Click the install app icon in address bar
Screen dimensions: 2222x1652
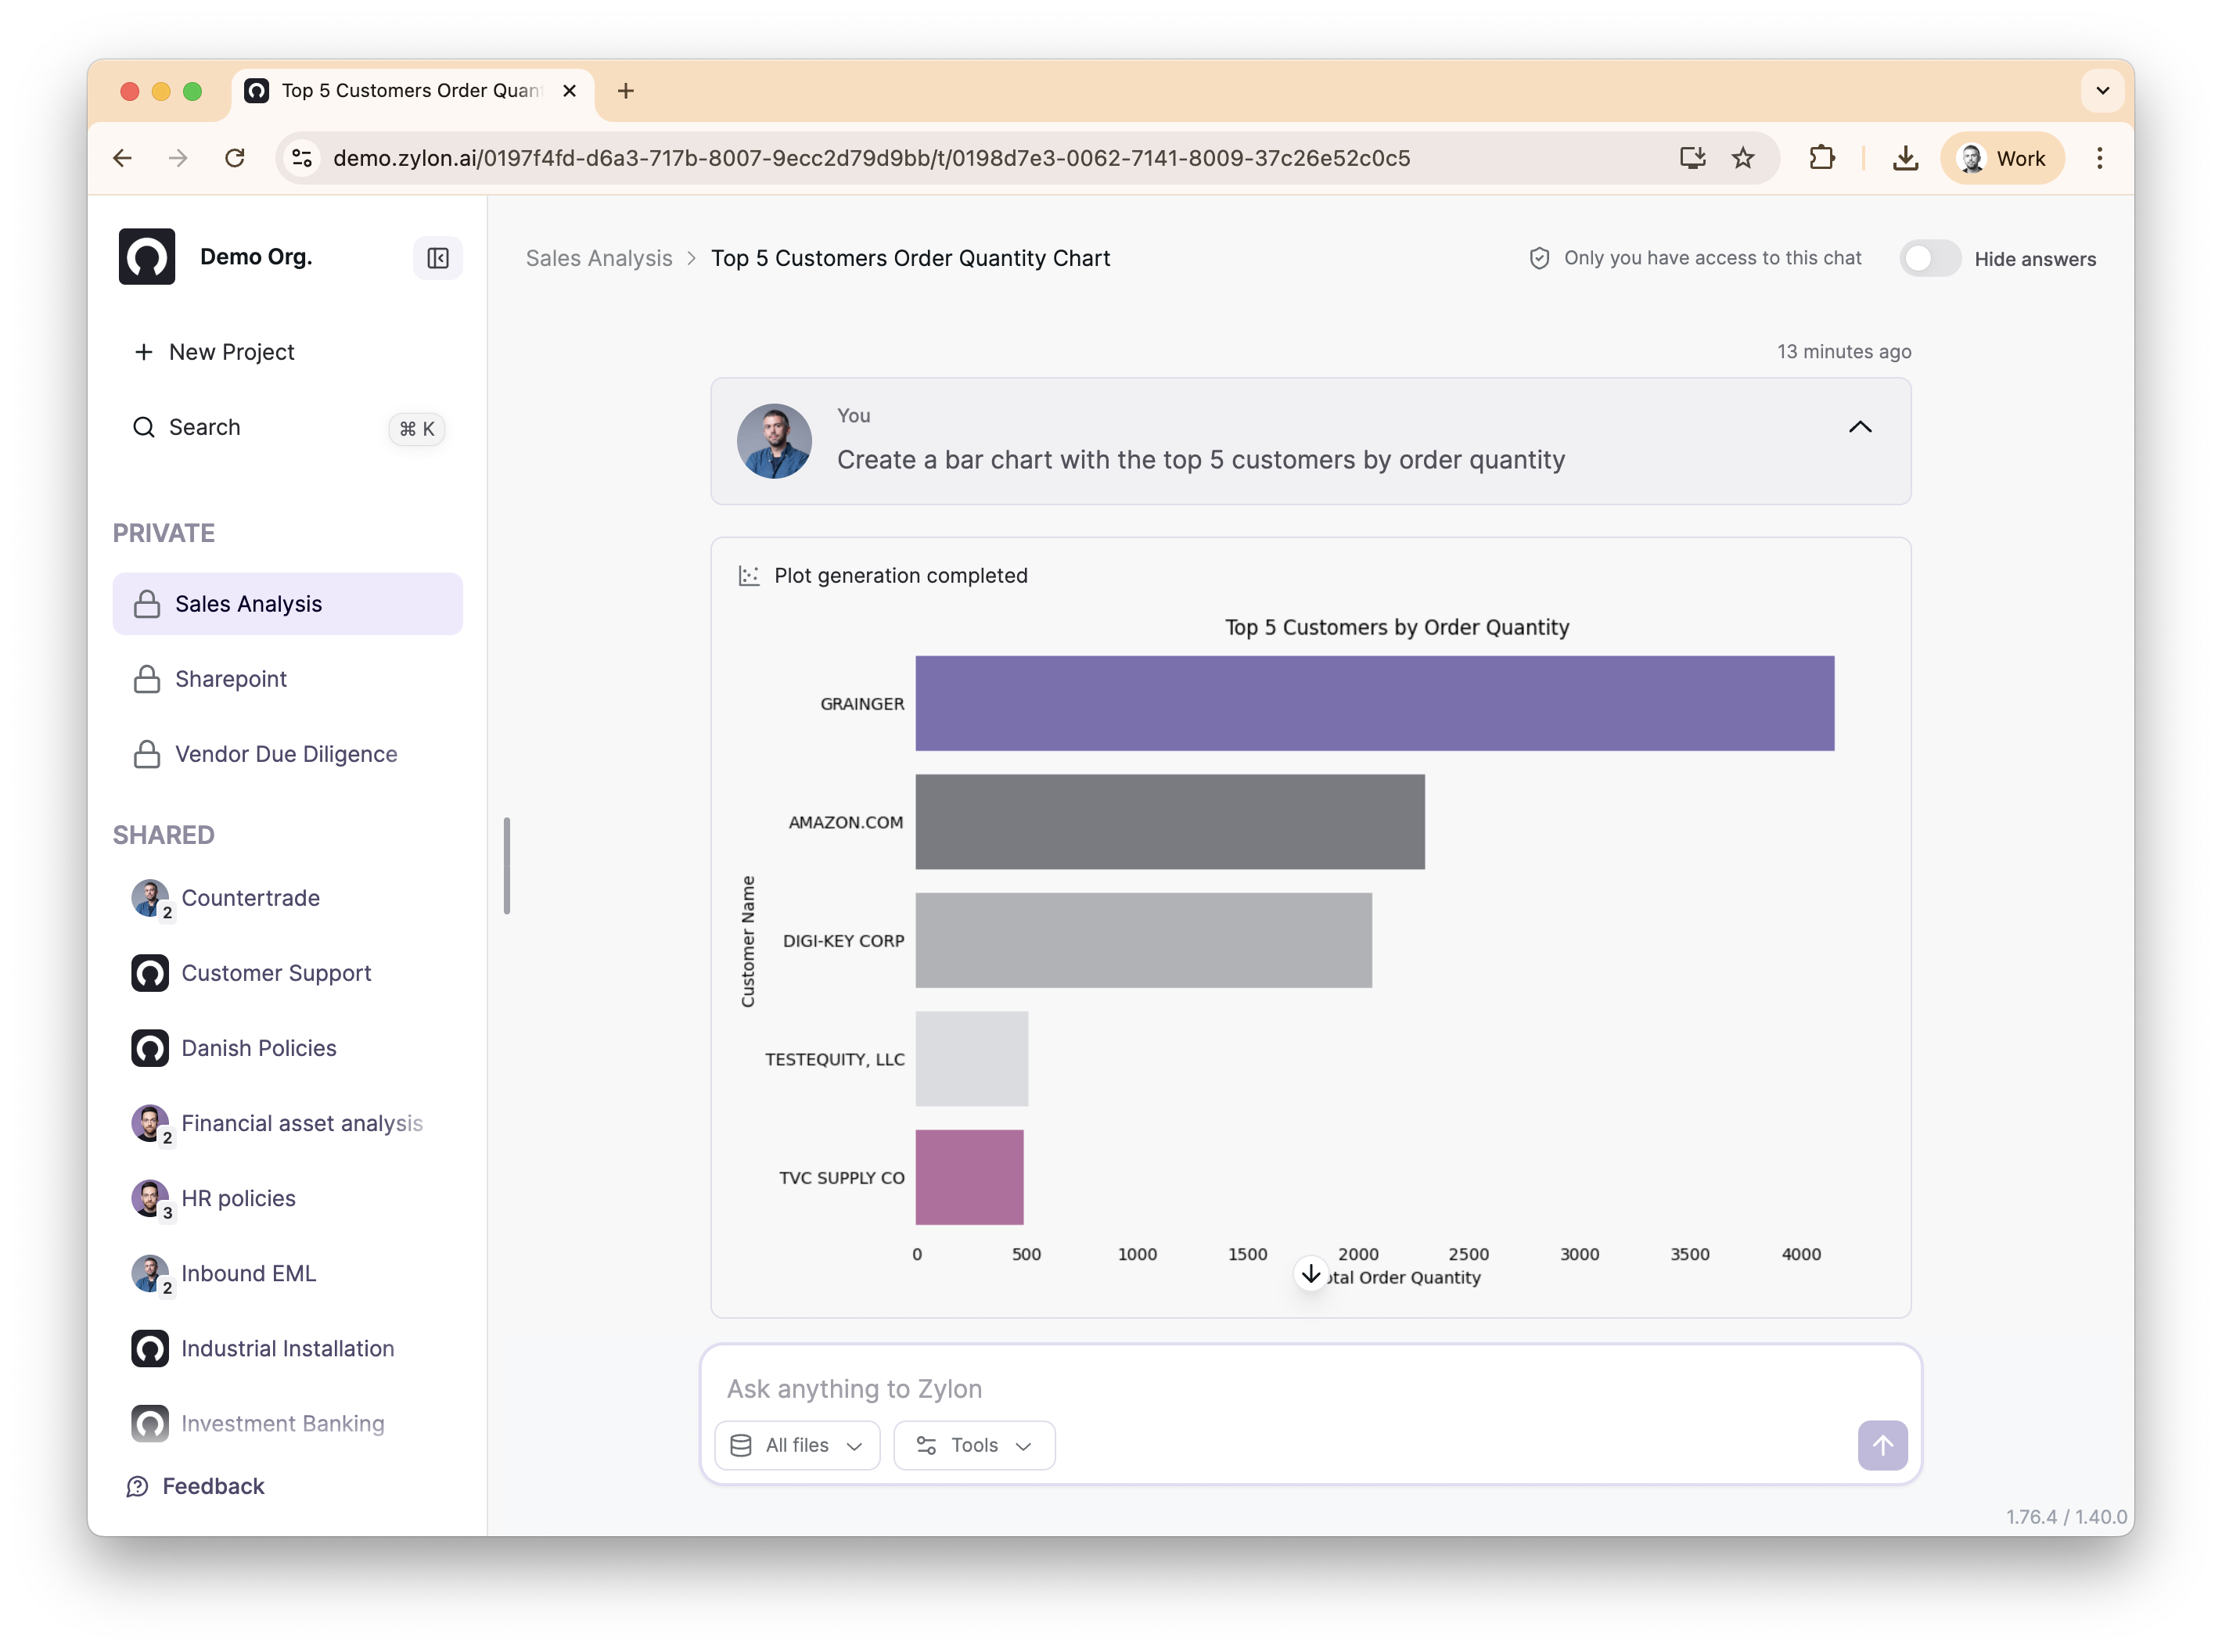[1692, 158]
